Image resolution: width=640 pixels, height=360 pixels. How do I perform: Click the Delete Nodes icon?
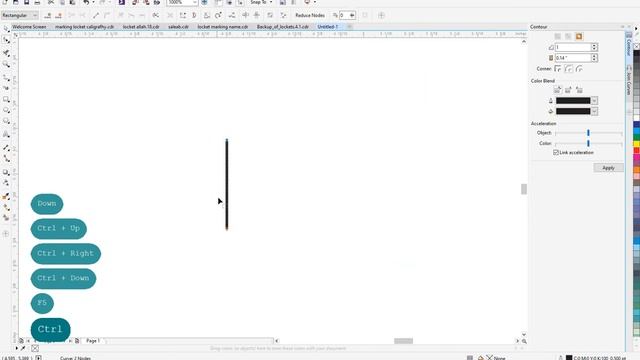pos(58,16)
